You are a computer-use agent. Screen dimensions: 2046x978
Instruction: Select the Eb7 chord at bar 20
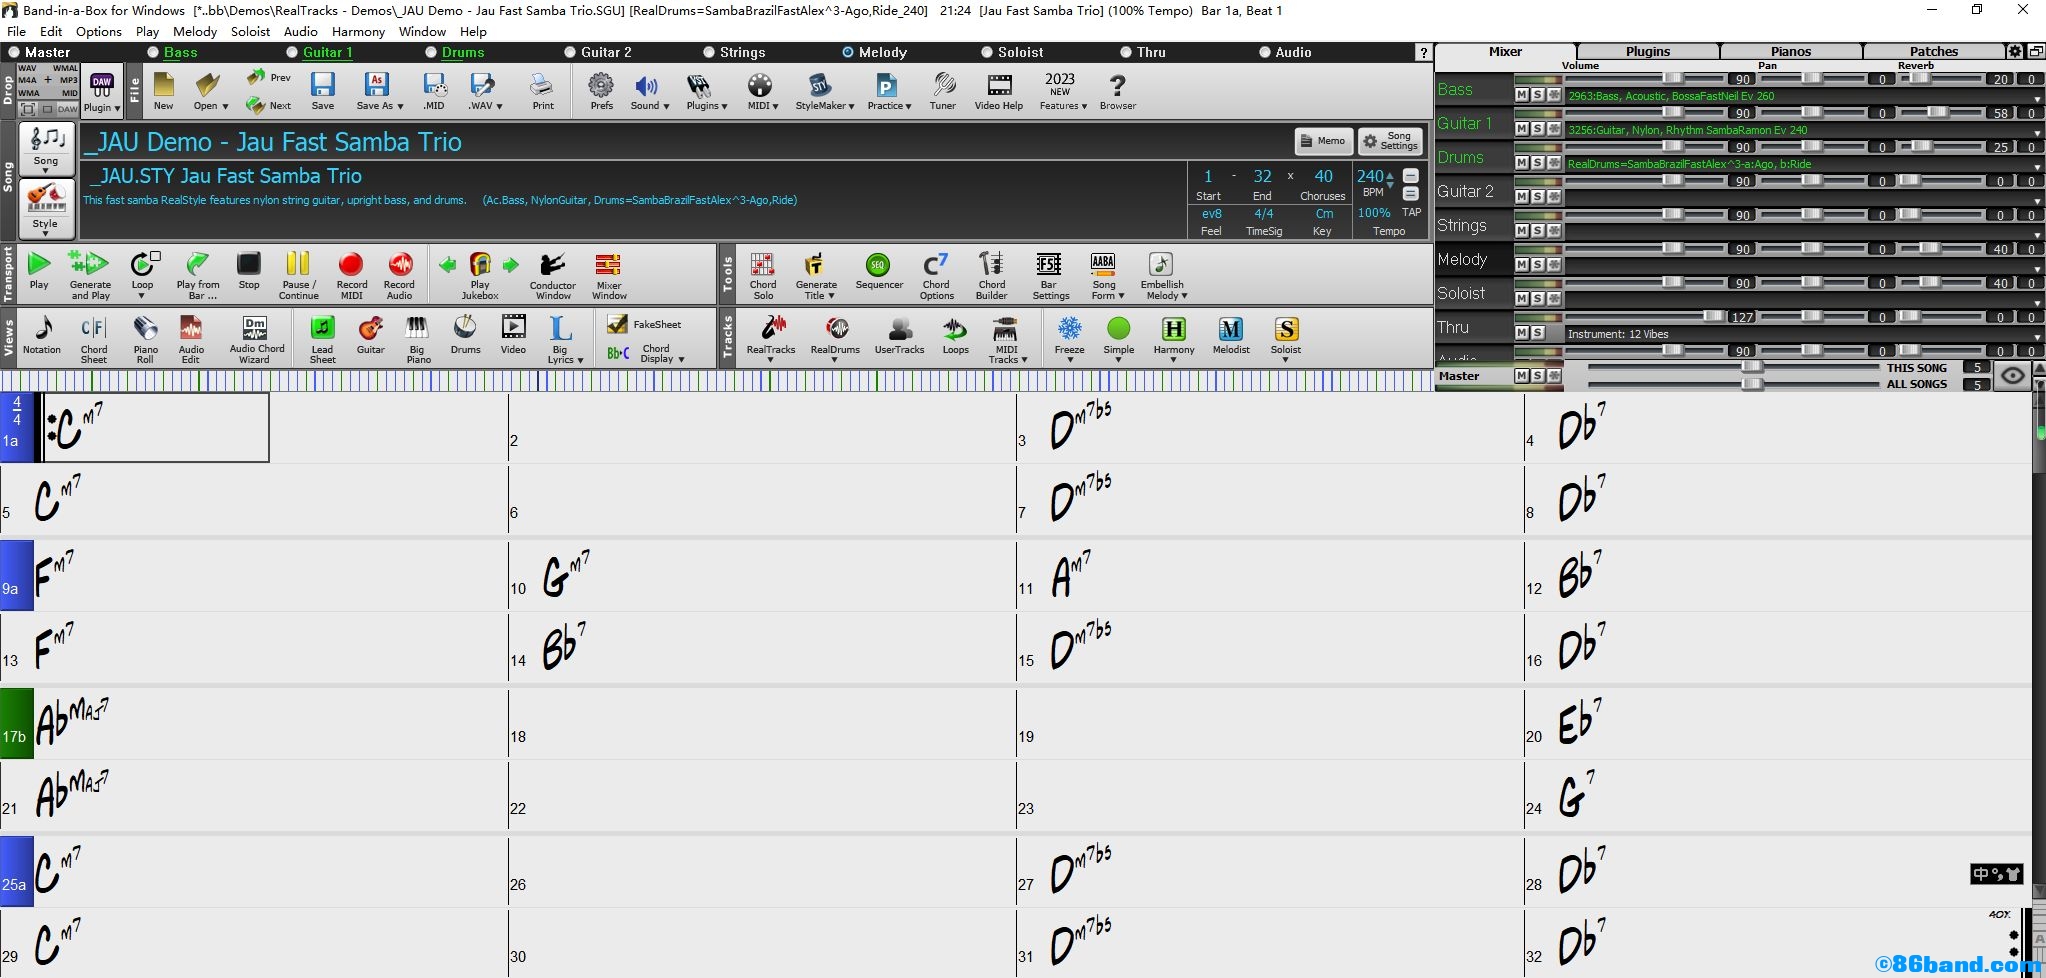click(x=1581, y=721)
